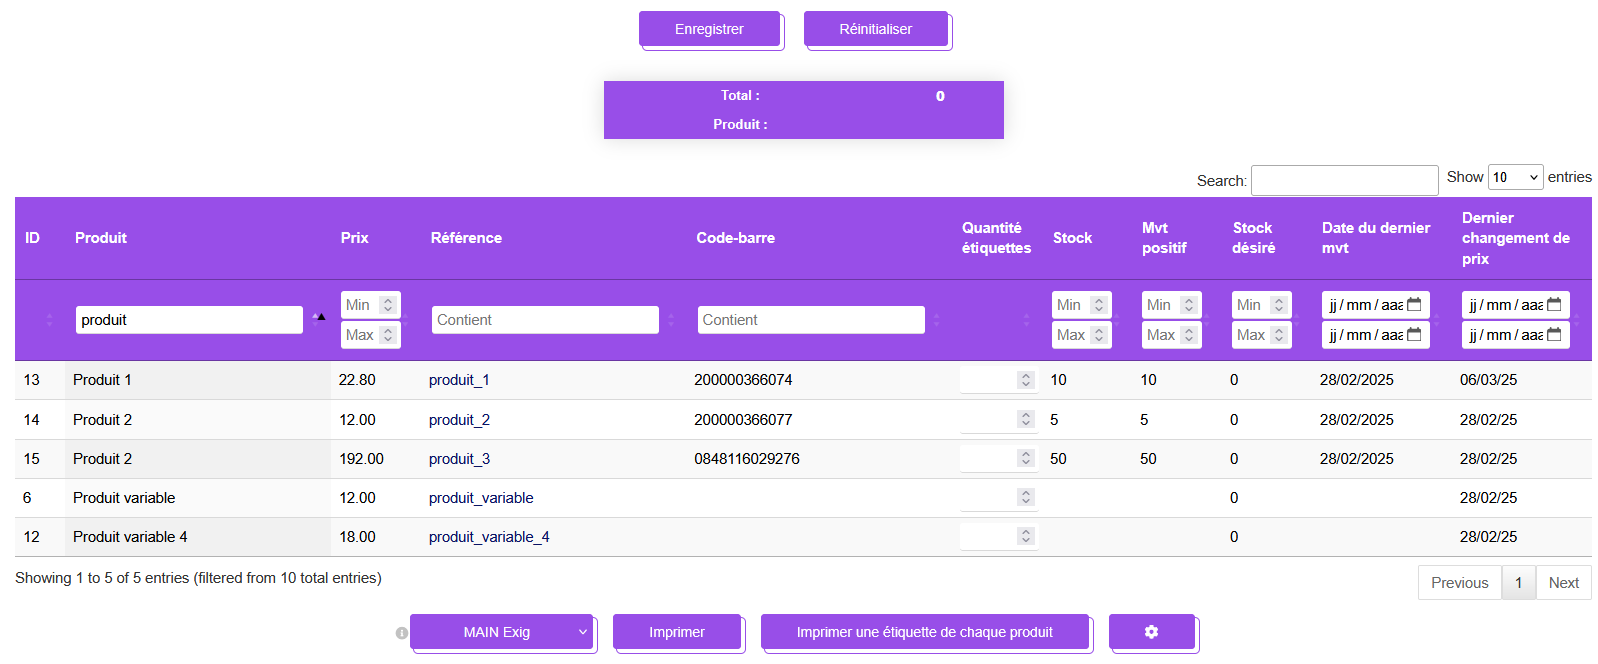Sort table by Prix column header
Screen dimensions: 1598x664
[354, 238]
